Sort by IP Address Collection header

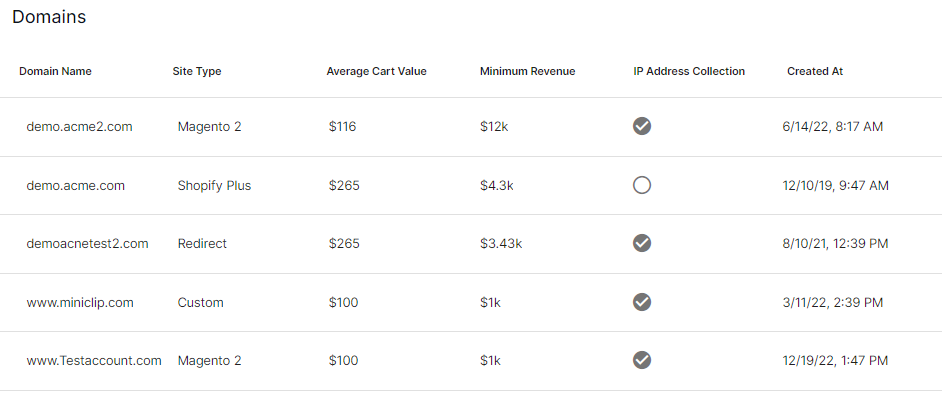coord(689,71)
